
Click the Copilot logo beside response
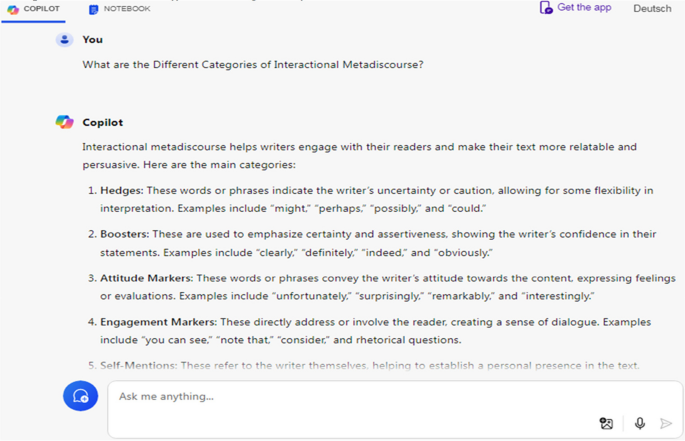tap(65, 122)
